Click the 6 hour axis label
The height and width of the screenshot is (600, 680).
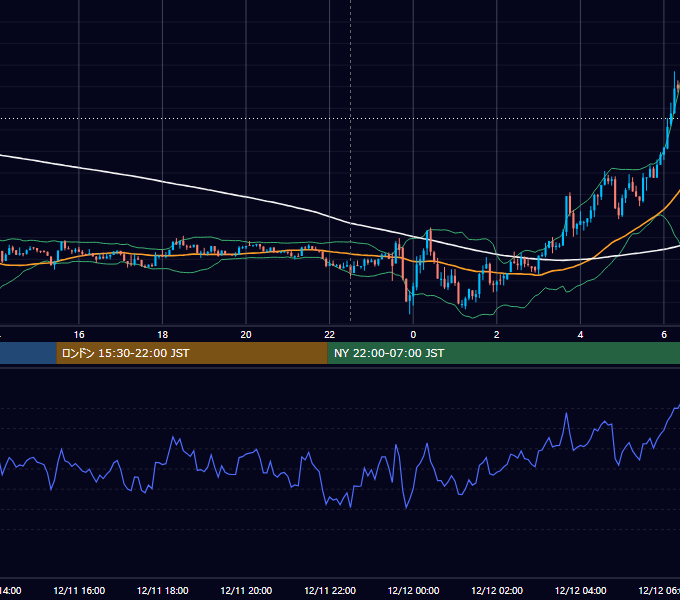(x=664, y=335)
